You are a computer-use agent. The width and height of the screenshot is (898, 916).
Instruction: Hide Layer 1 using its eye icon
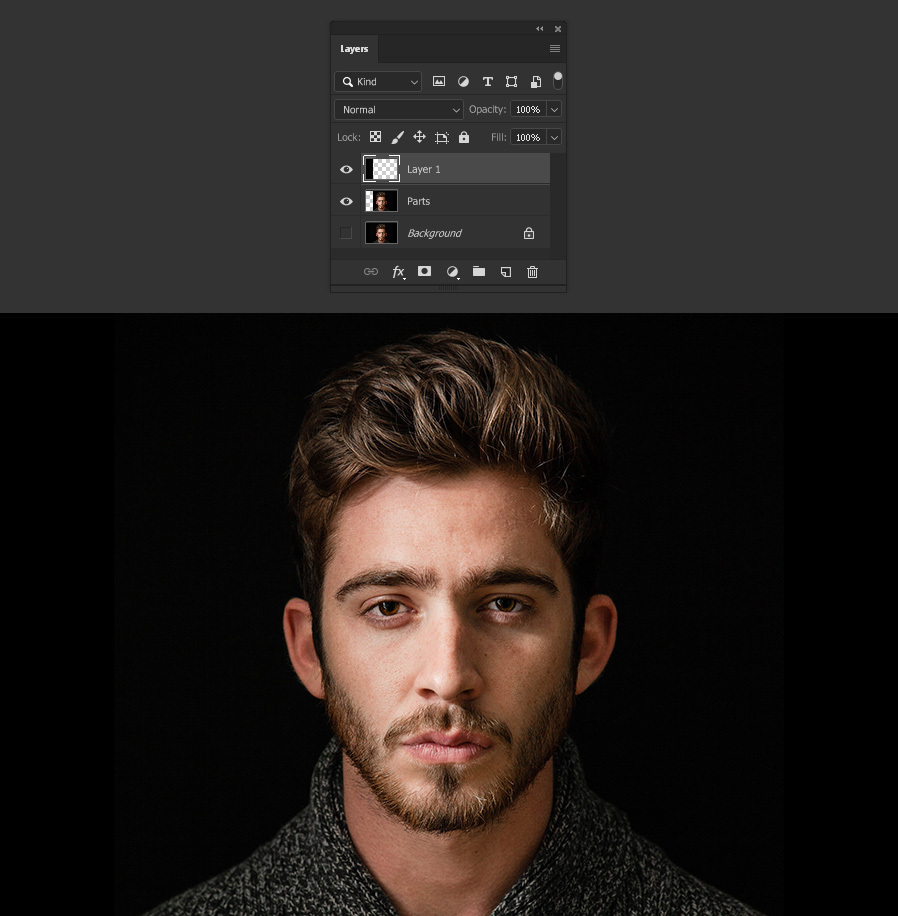(x=346, y=169)
